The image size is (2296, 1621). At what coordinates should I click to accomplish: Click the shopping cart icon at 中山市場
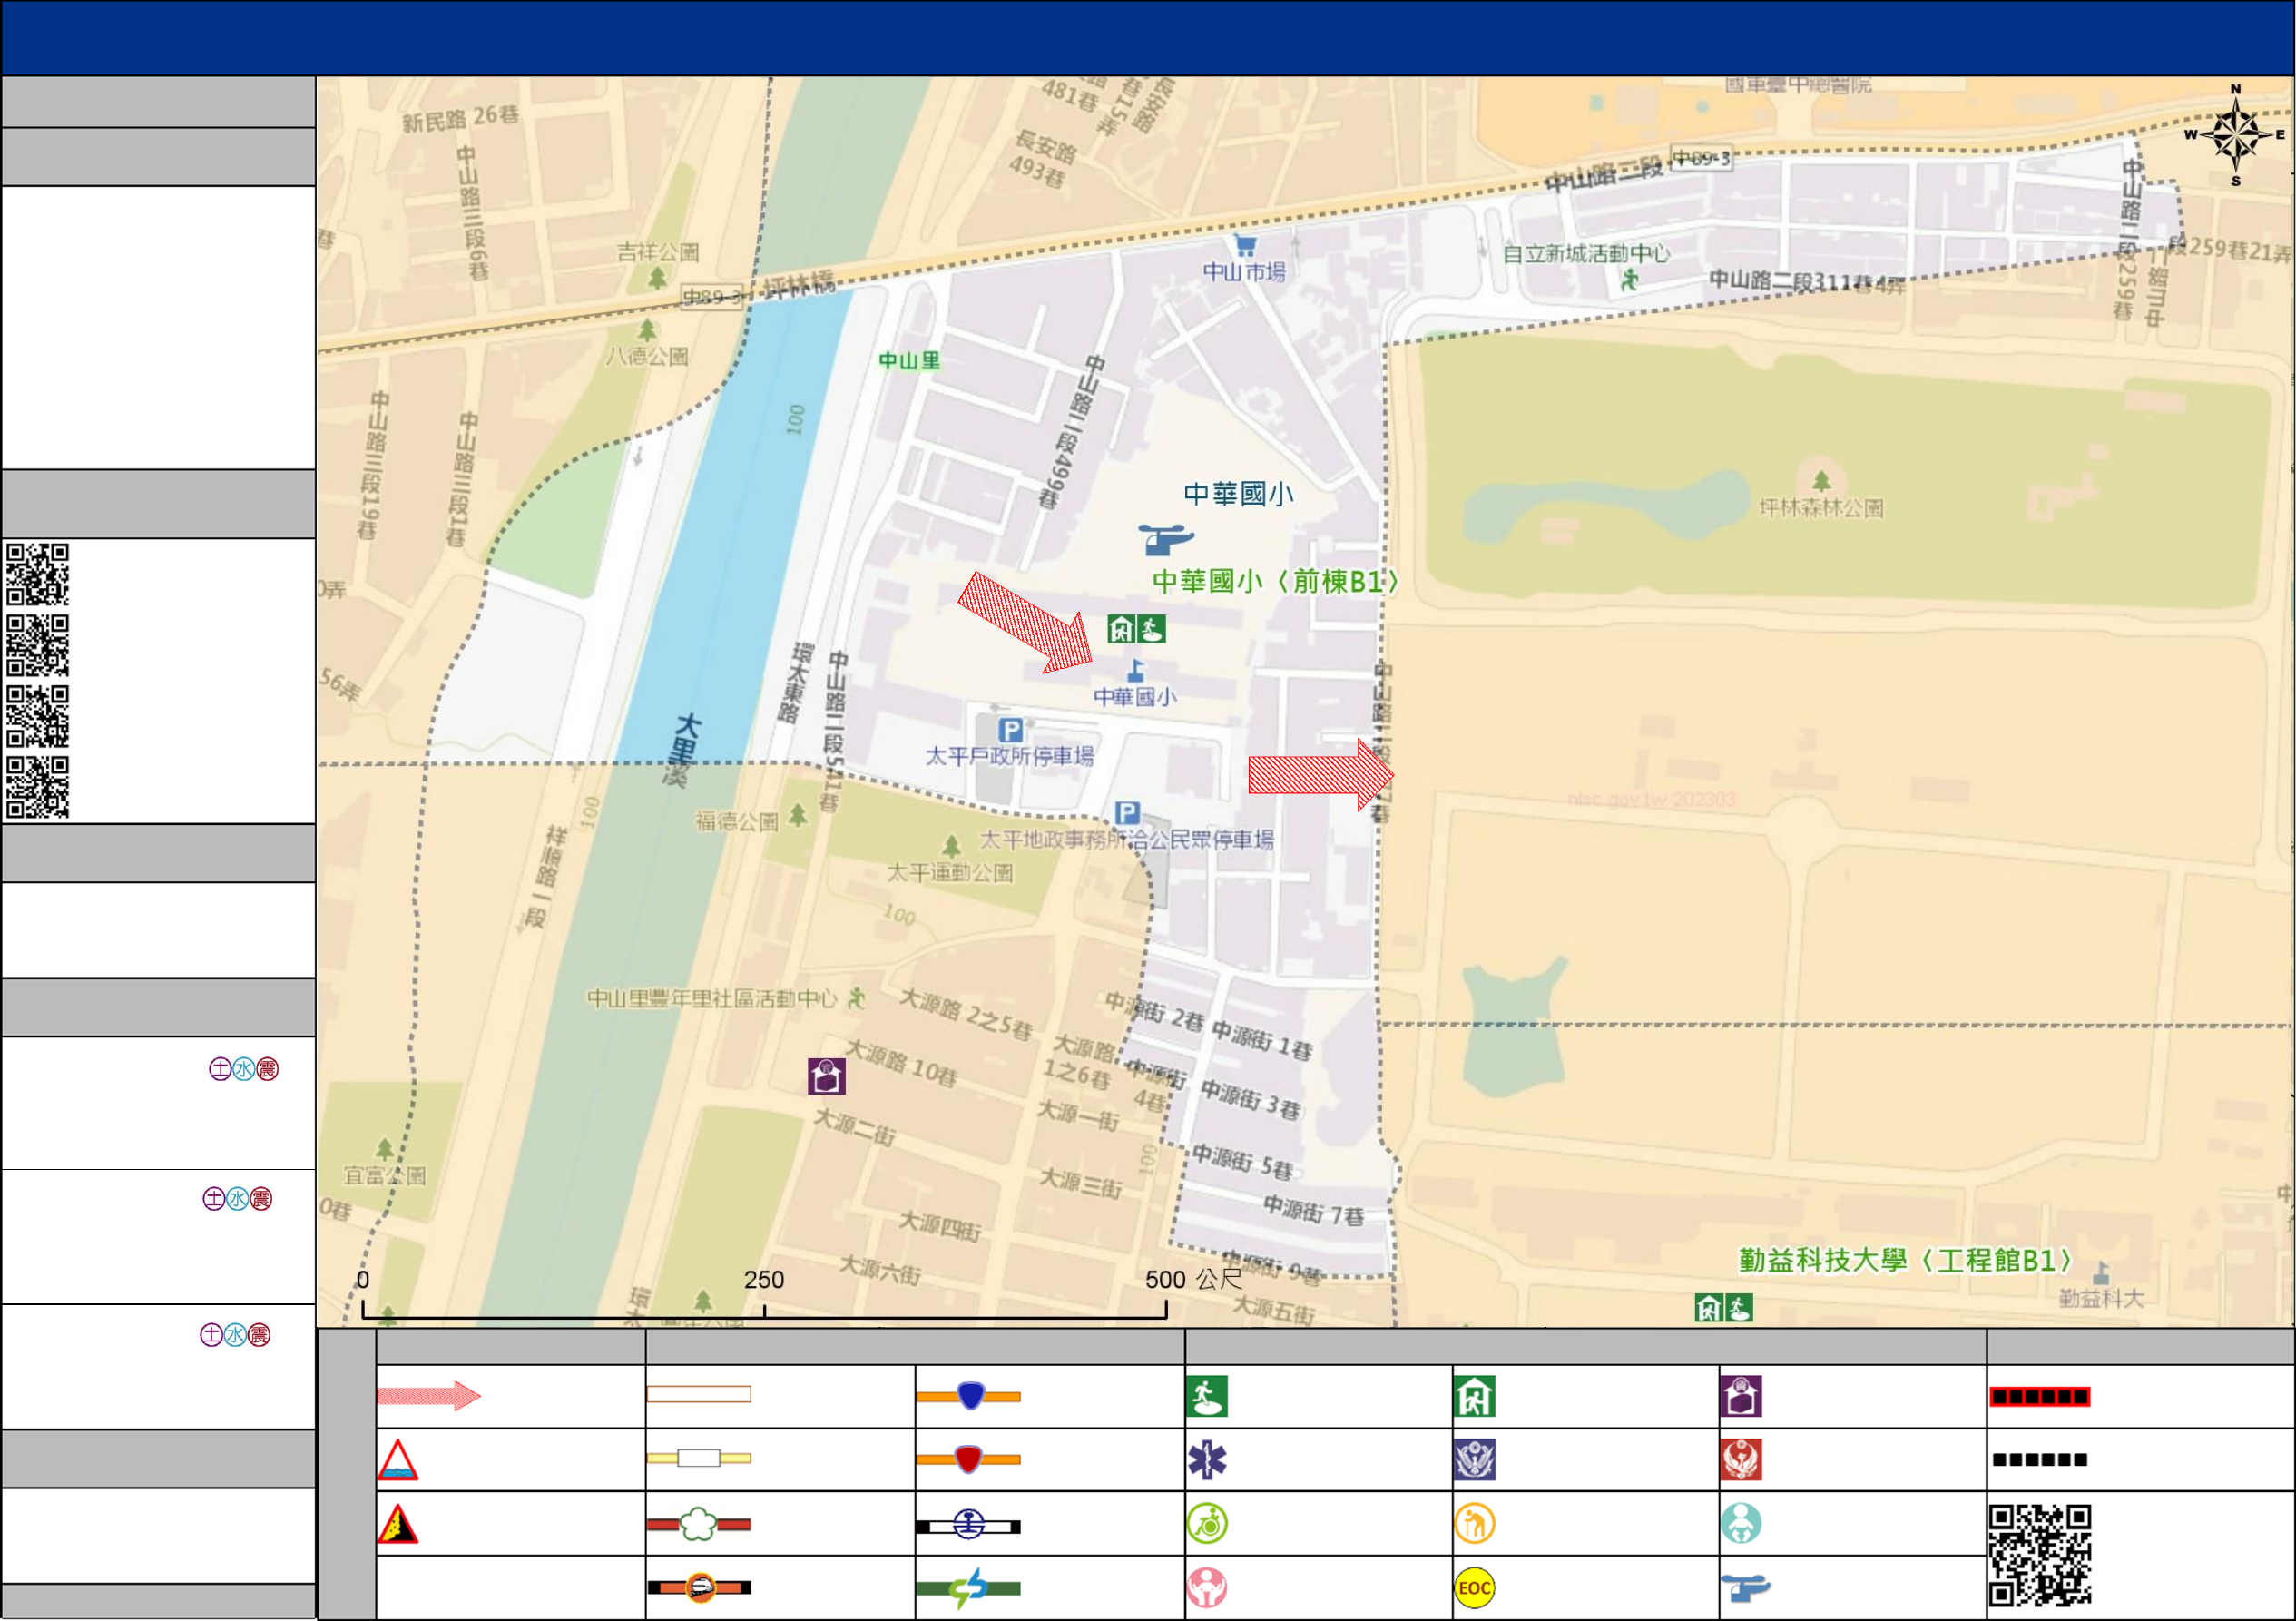coord(1245,245)
